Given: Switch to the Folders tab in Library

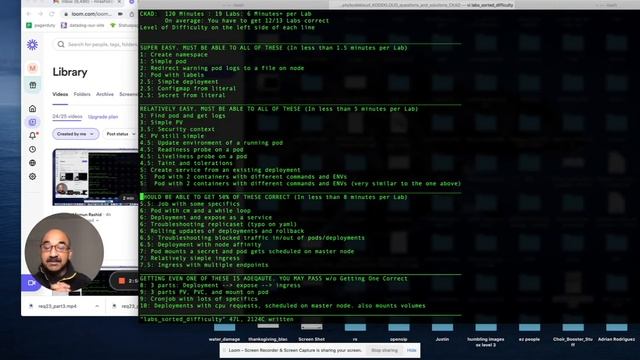Looking at the screenshot, I should [x=82, y=94].
